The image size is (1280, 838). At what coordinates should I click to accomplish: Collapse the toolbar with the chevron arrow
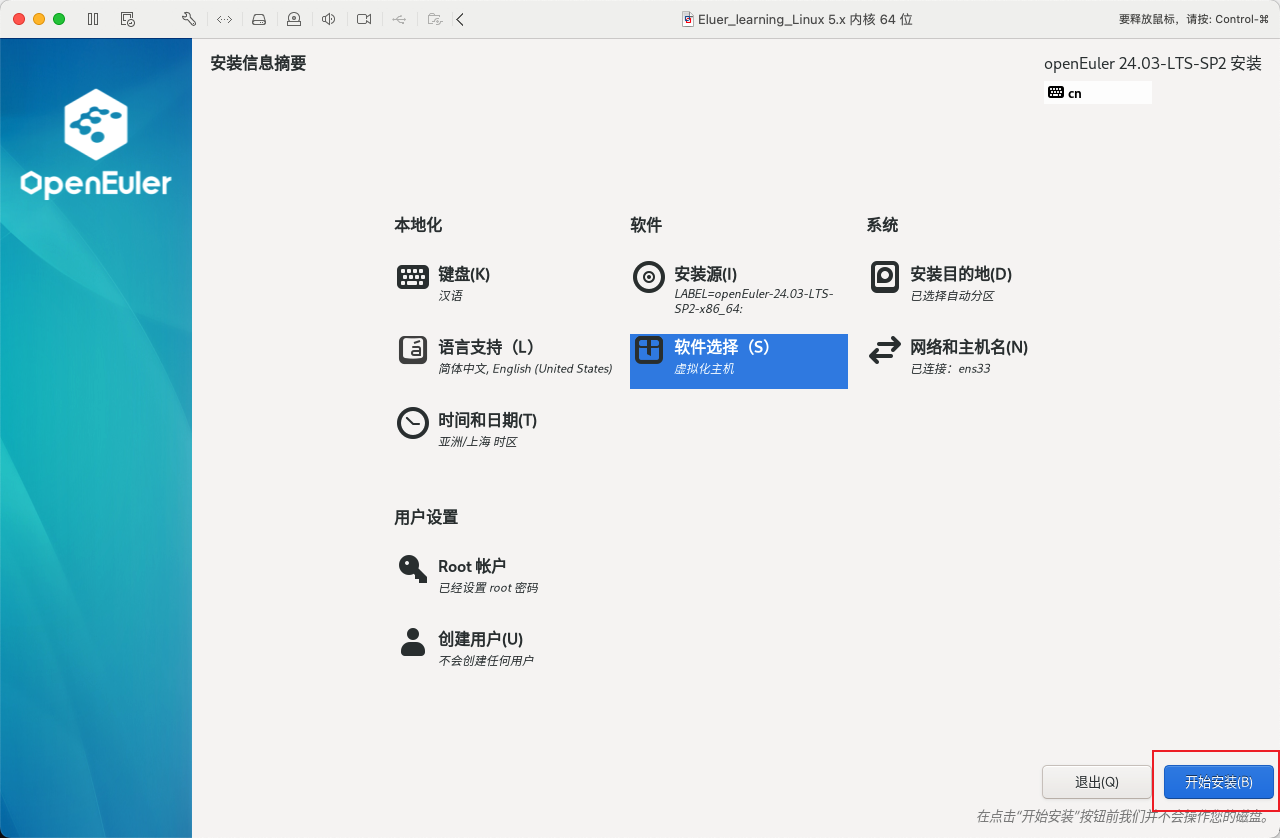point(460,19)
